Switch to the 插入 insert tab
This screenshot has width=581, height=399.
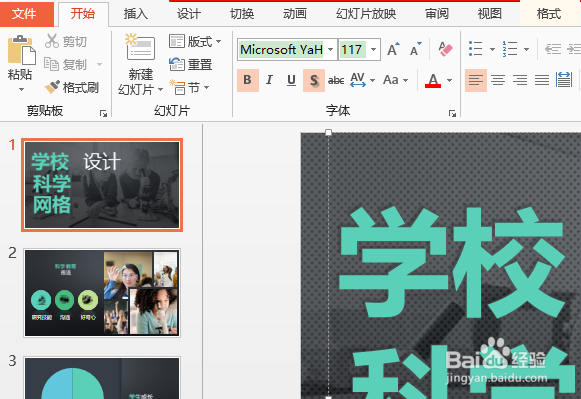coord(136,14)
